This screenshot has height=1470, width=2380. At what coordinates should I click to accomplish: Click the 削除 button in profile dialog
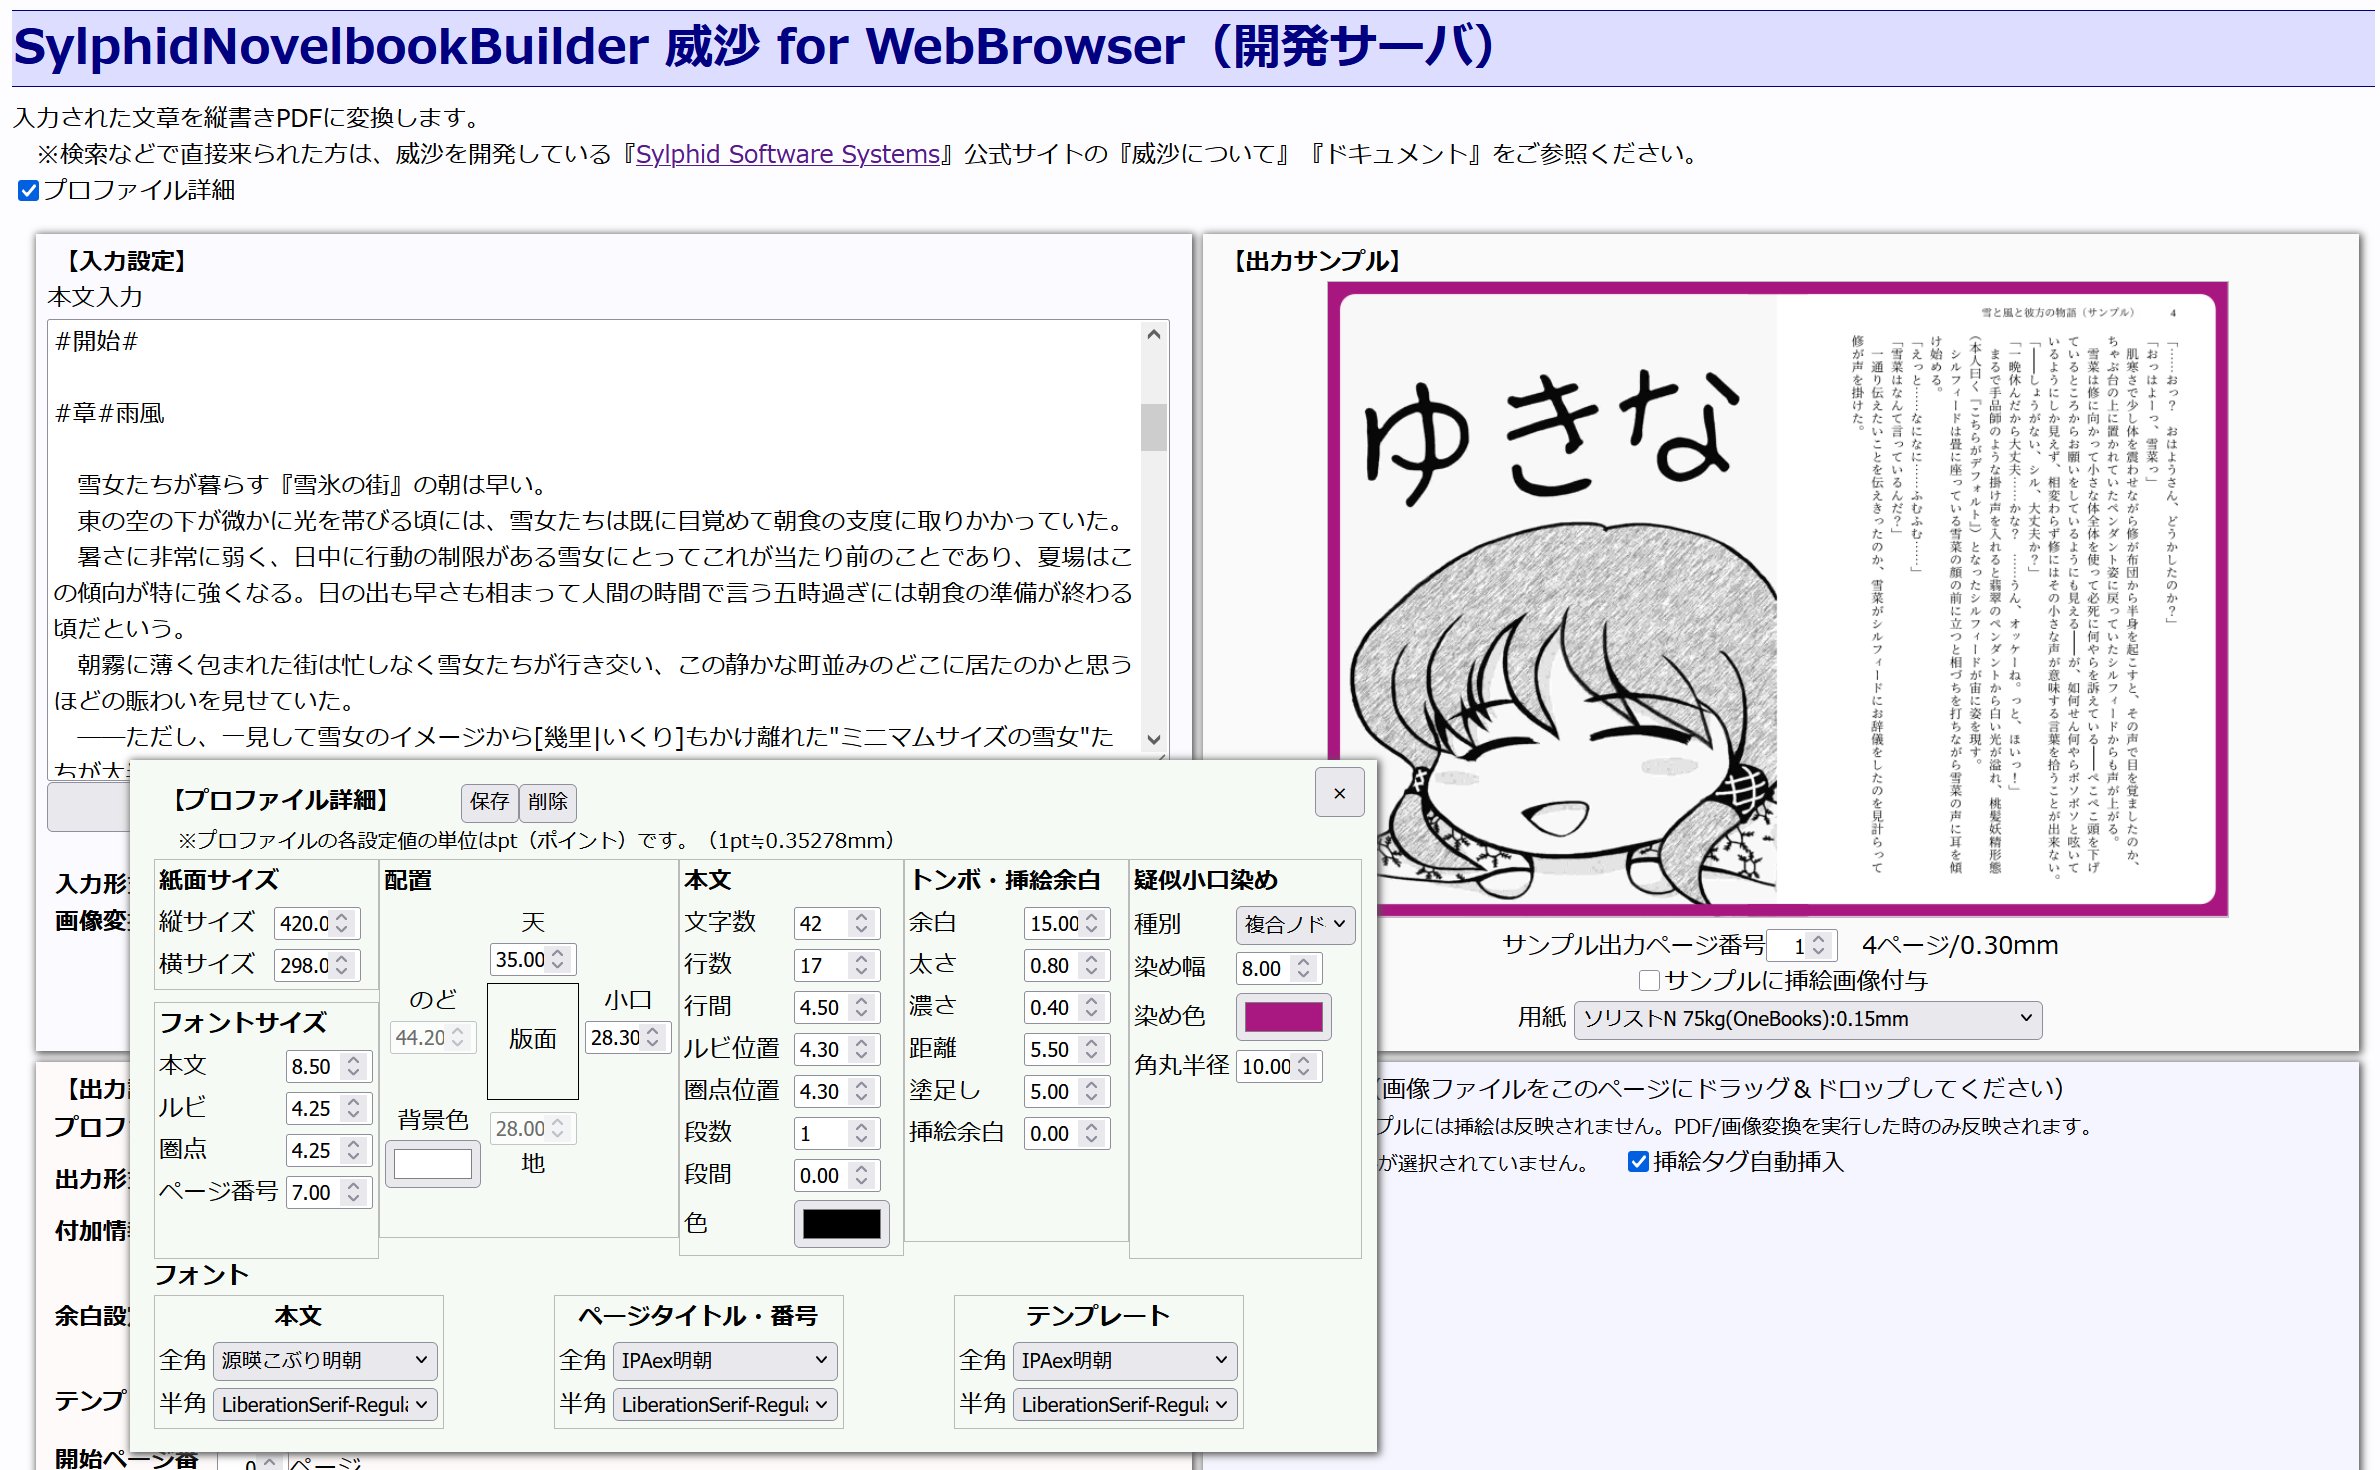pyautogui.click(x=548, y=801)
